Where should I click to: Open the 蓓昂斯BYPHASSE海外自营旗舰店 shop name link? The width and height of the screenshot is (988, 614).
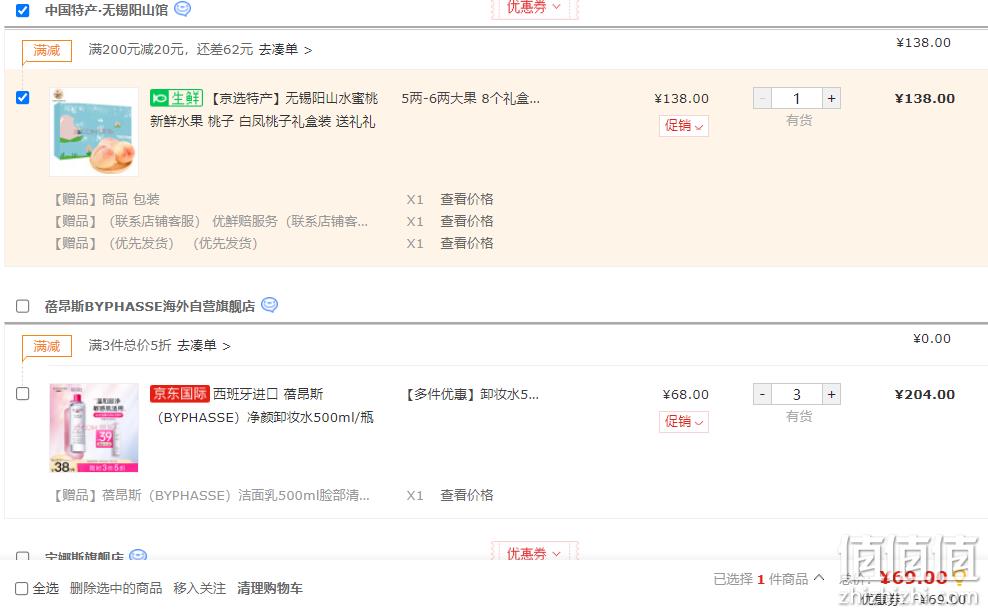click(x=150, y=306)
